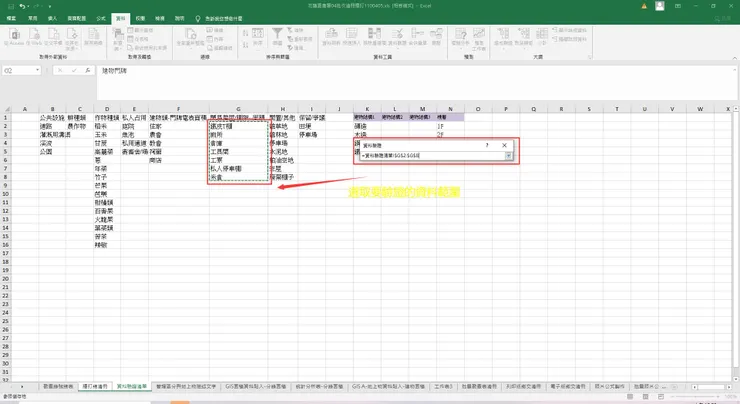Open the Formulas (公式) tab
Viewport: 740px width, 404px height.
click(x=101, y=18)
